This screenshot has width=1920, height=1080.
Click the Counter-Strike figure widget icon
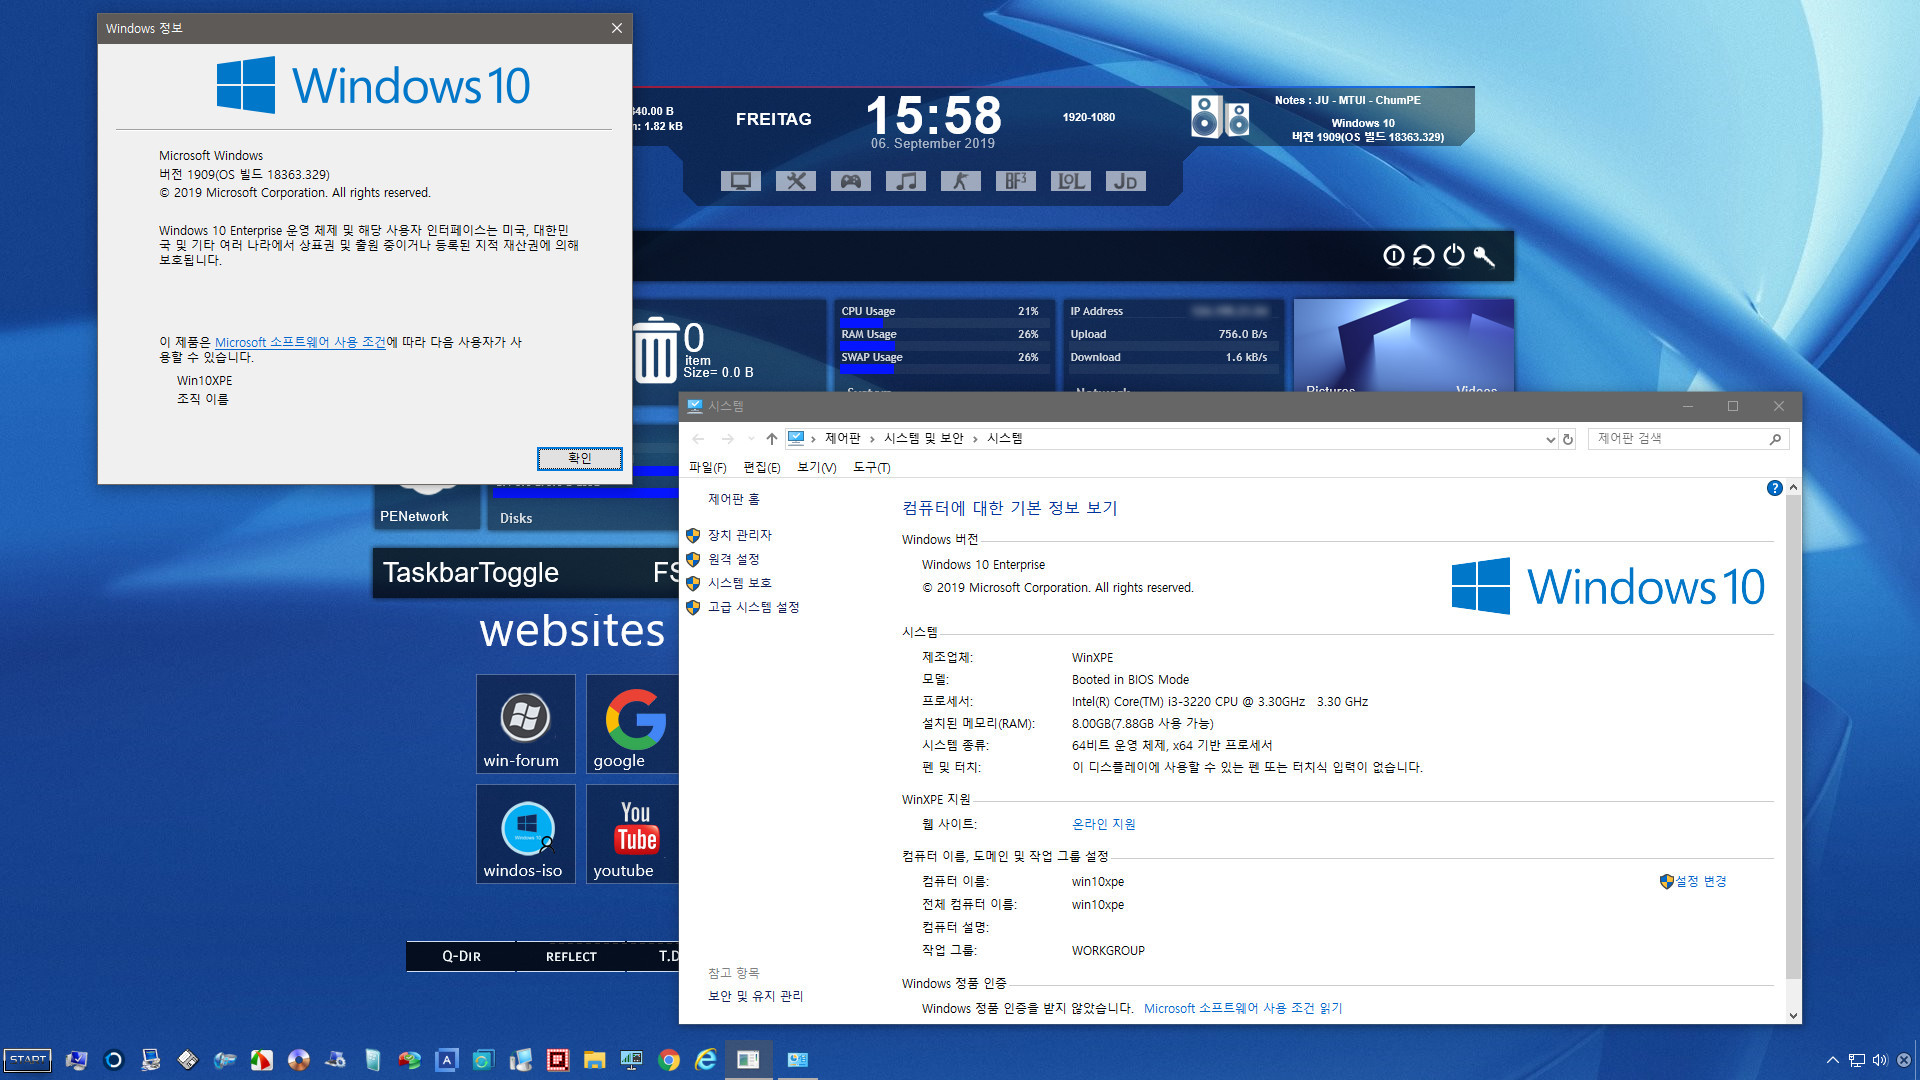click(960, 181)
